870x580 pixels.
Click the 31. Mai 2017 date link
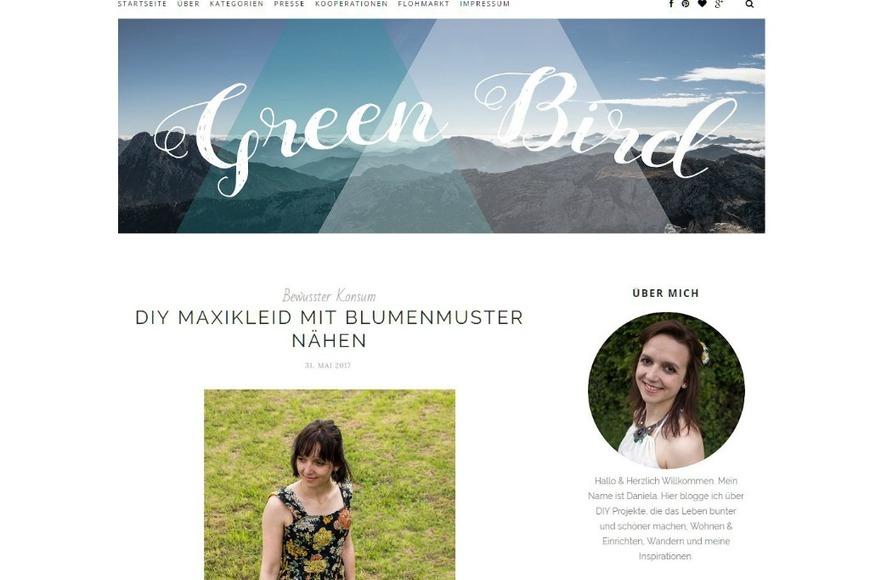pos(328,365)
